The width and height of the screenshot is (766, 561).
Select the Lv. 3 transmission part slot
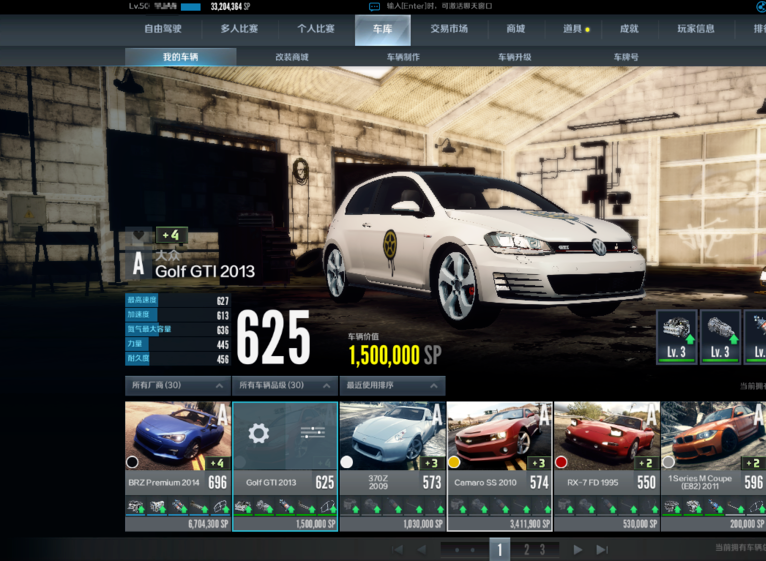coord(721,337)
